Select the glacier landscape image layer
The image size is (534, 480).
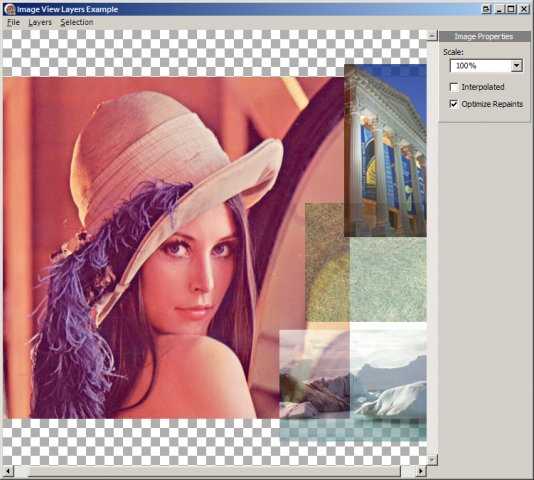pyautogui.click(x=353, y=383)
